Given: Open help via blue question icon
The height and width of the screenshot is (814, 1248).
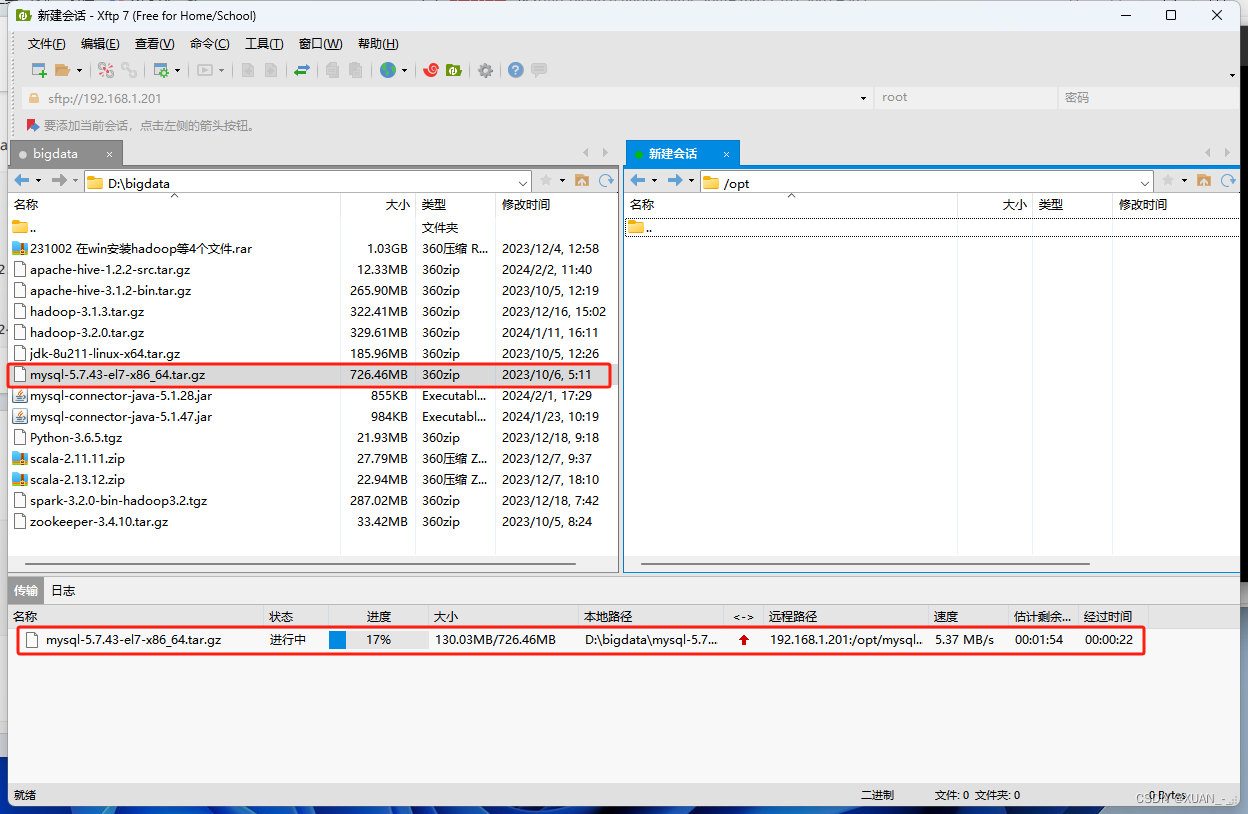Looking at the screenshot, I should [x=516, y=70].
